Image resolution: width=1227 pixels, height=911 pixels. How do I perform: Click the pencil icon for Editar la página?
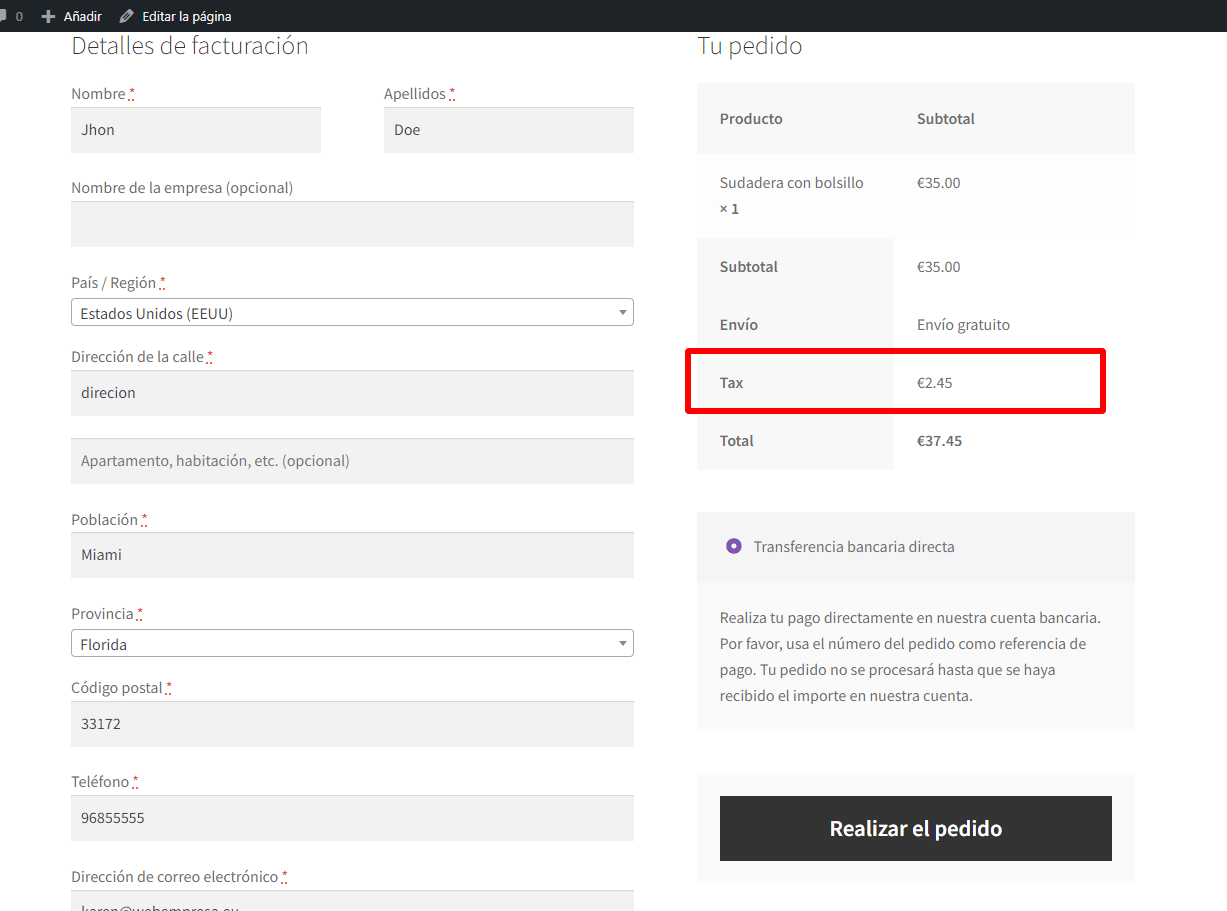pyautogui.click(x=126, y=16)
